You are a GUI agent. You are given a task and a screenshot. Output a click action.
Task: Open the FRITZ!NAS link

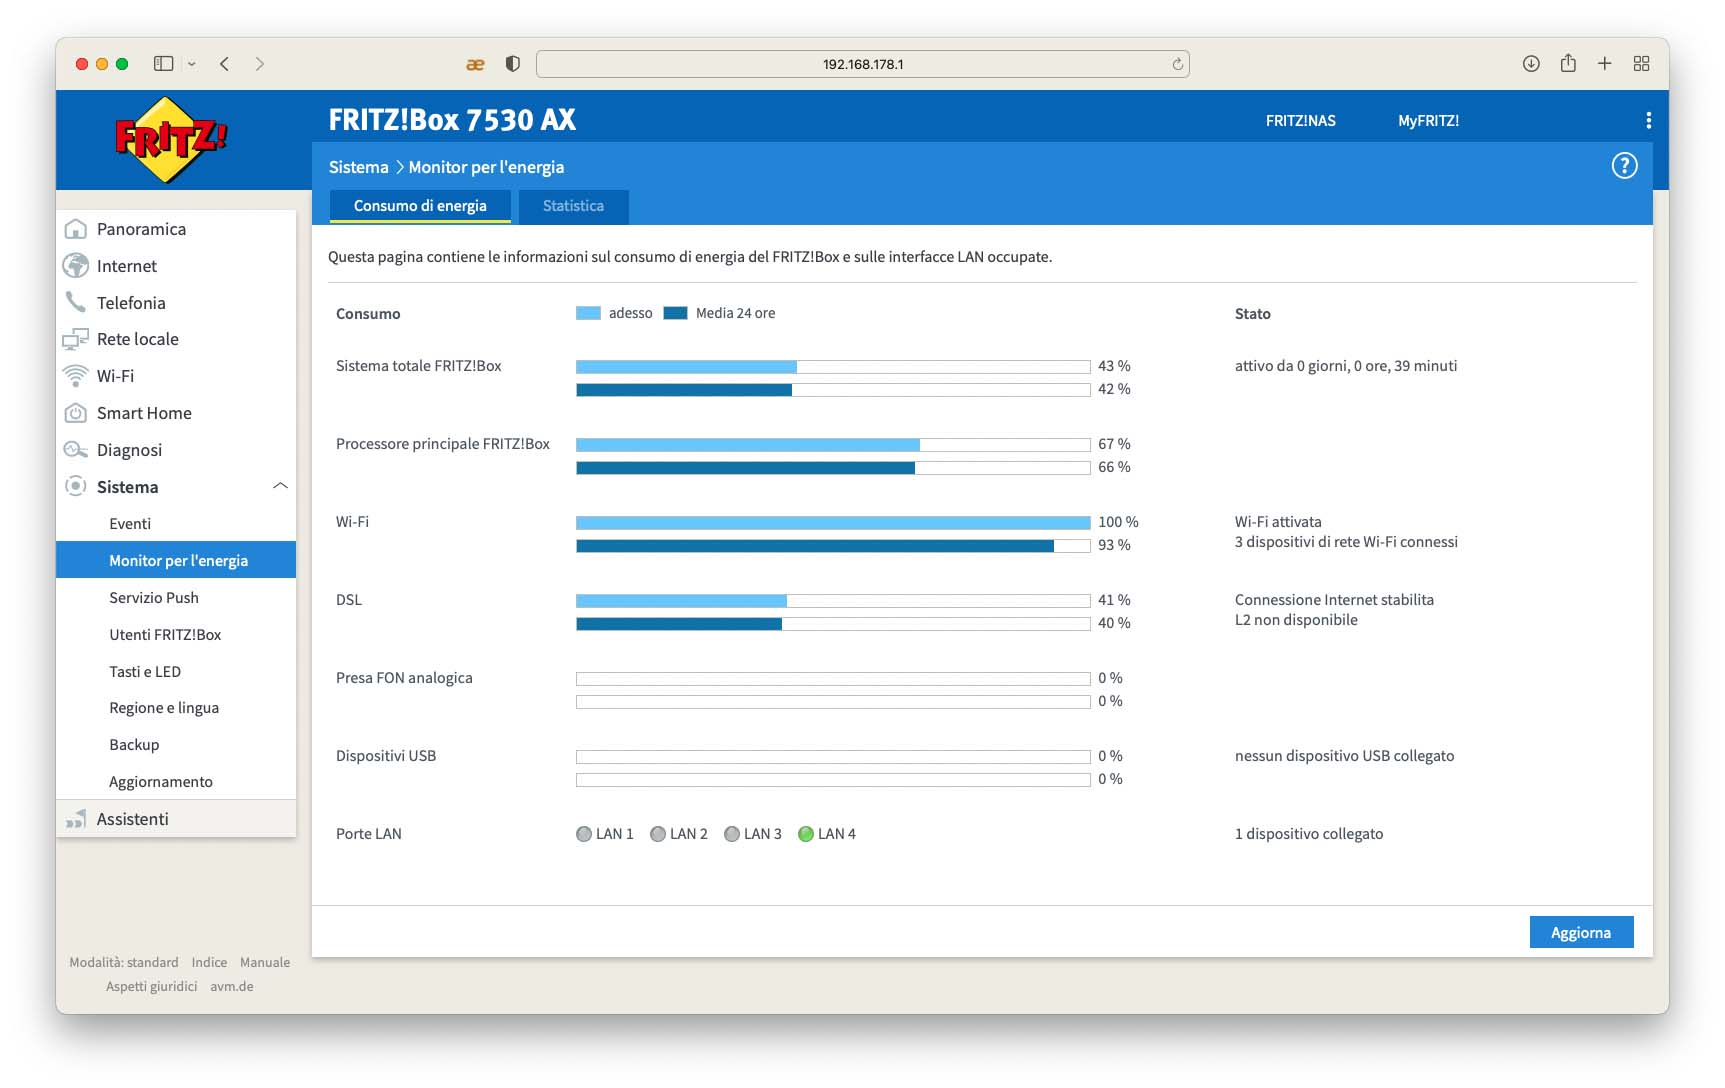(x=1300, y=121)
